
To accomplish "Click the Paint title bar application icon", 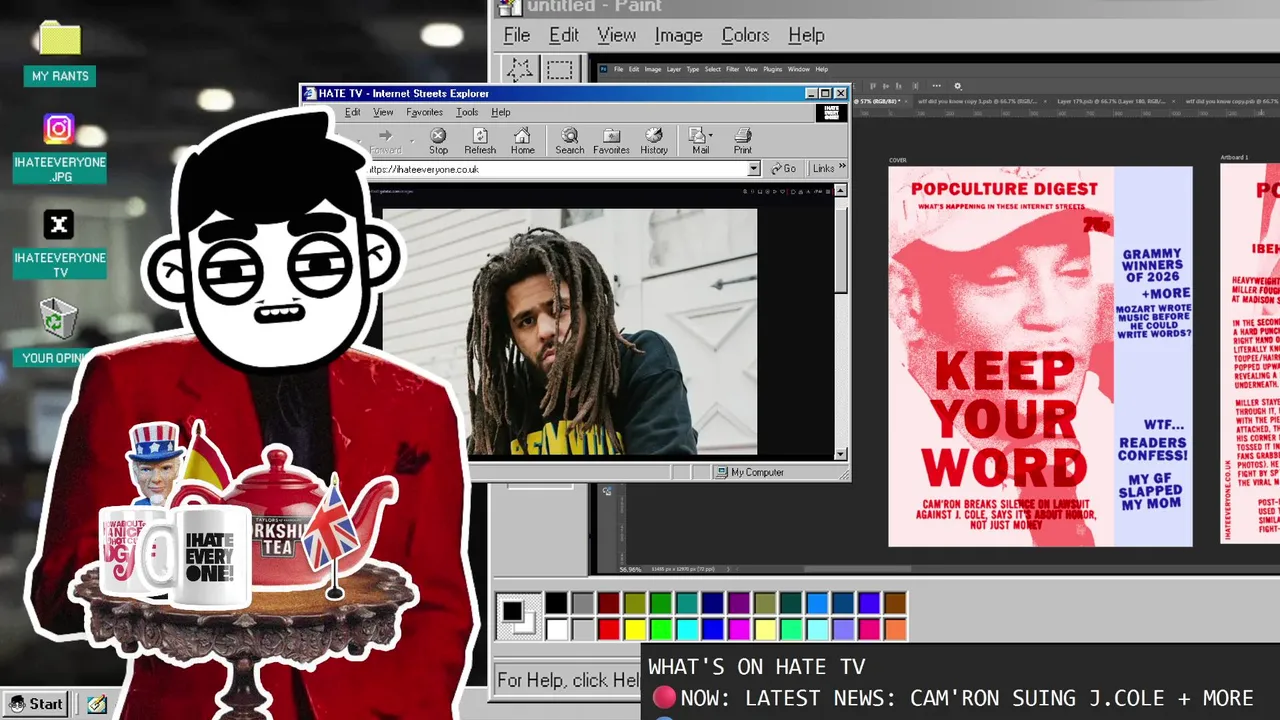I will pos(510,8).
